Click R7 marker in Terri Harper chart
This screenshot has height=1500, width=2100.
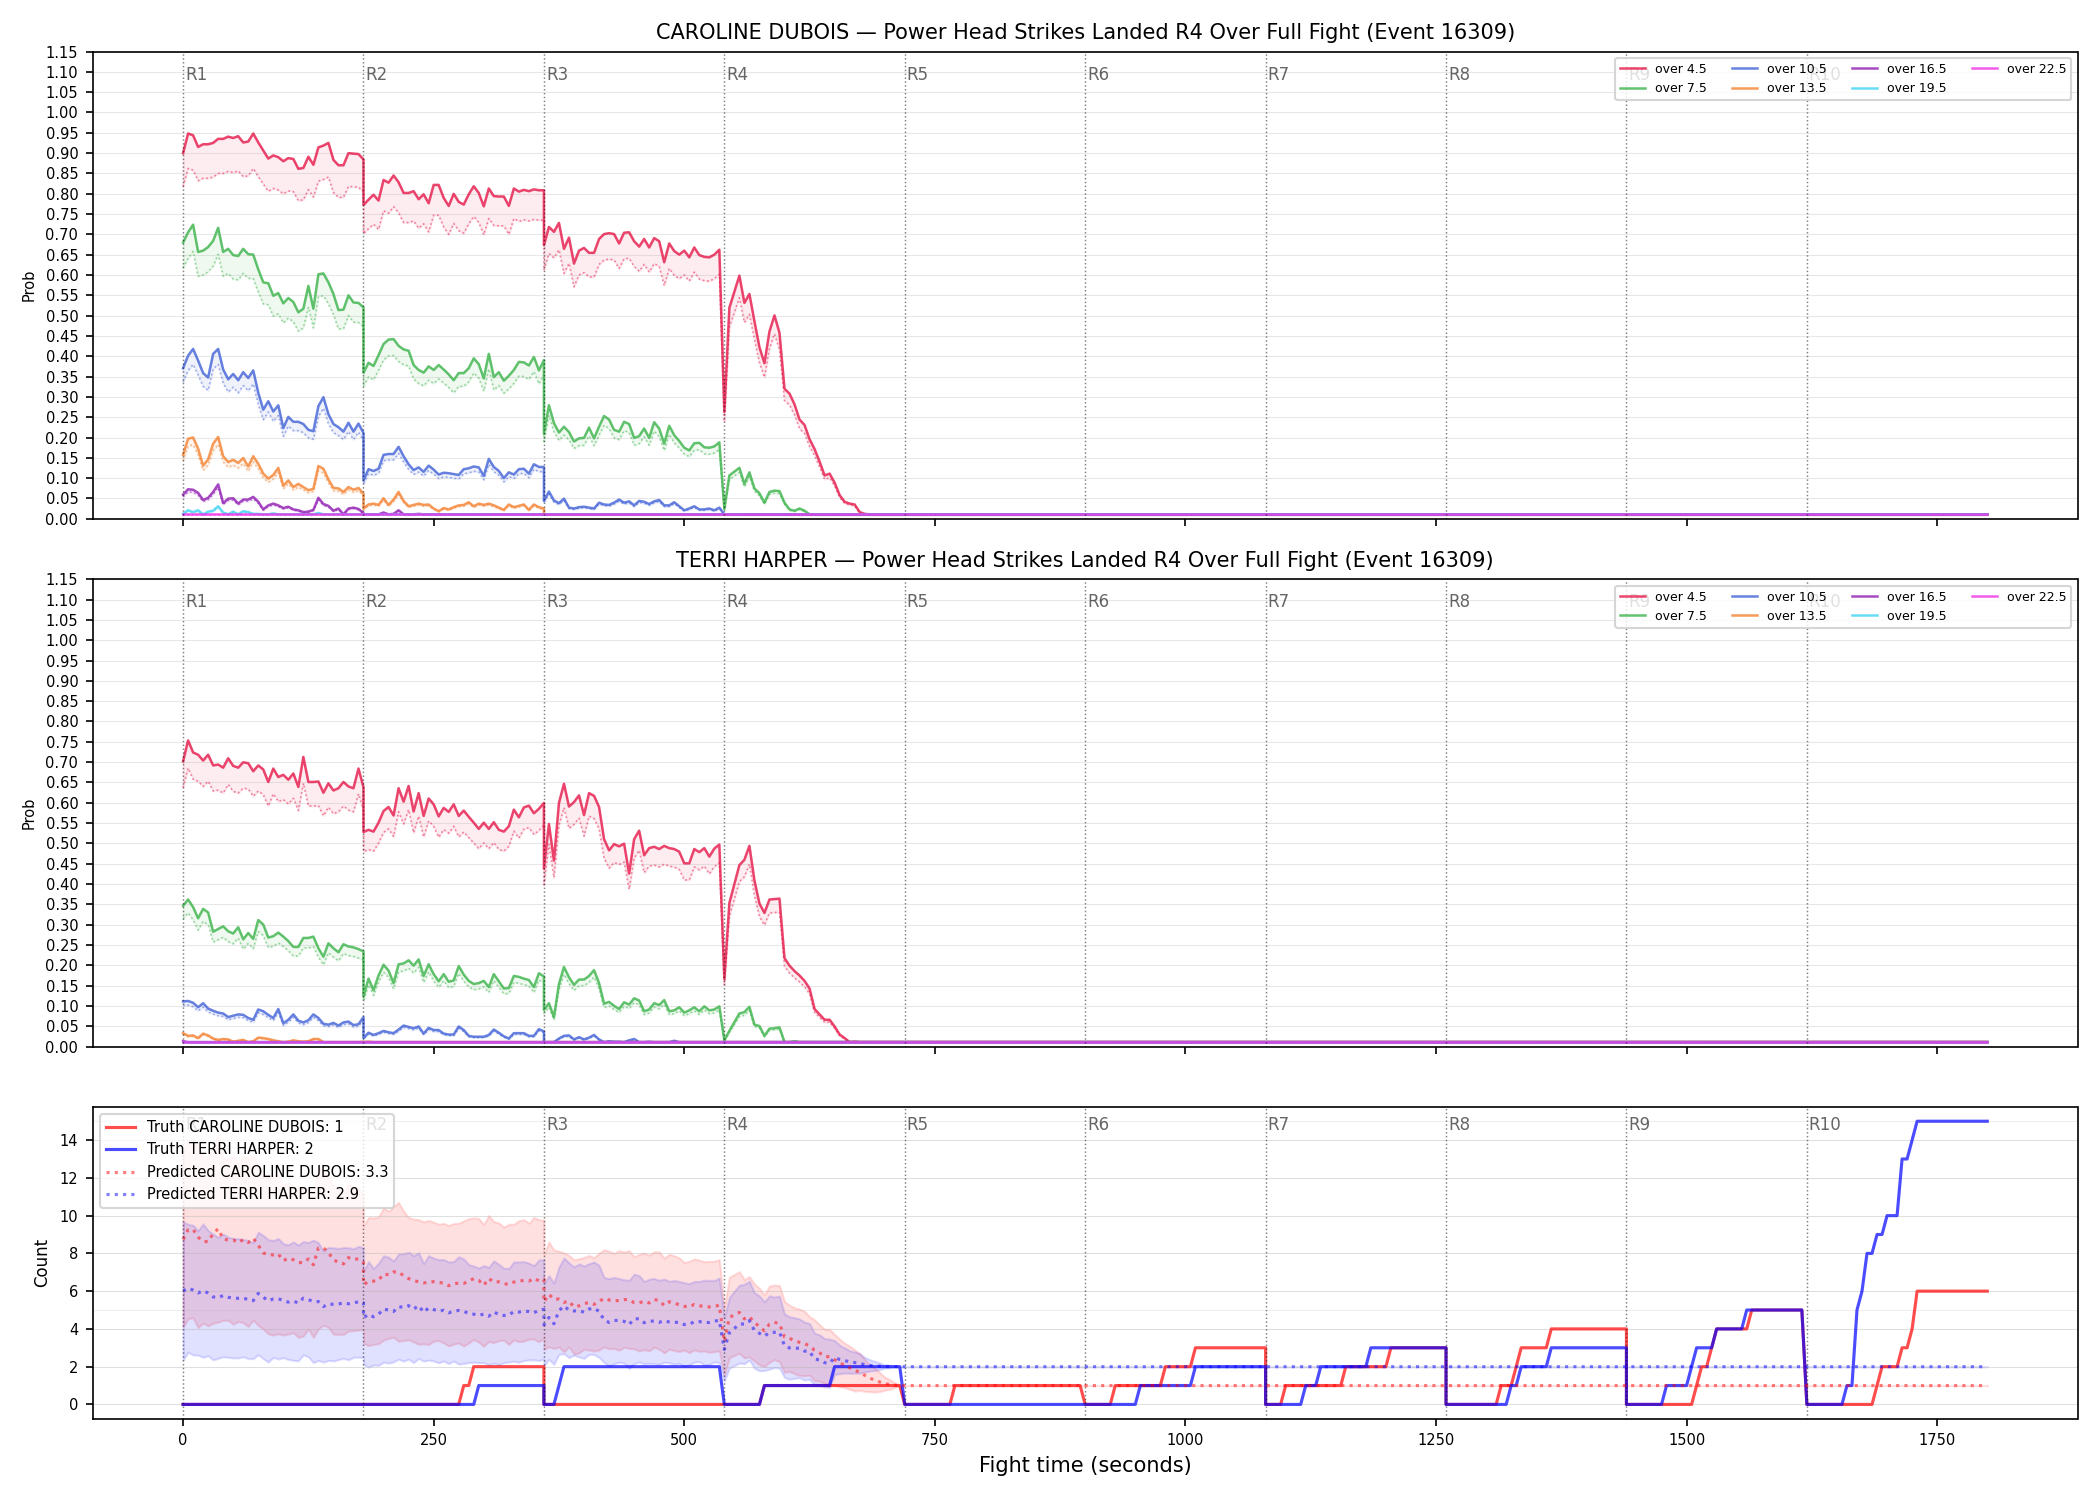(1278, 601)
